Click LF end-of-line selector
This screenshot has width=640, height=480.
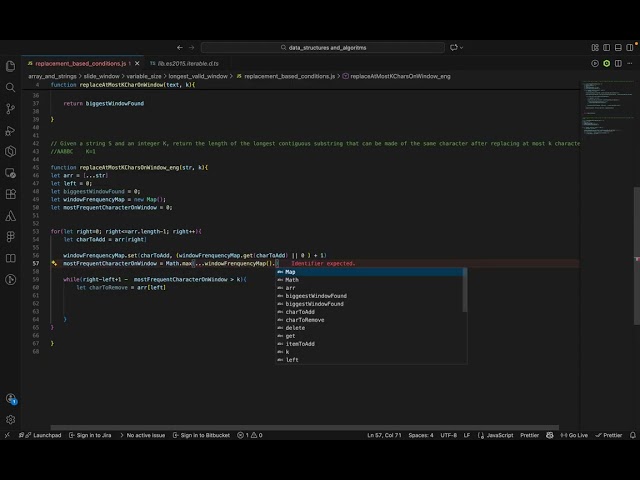tap(467, 435)
